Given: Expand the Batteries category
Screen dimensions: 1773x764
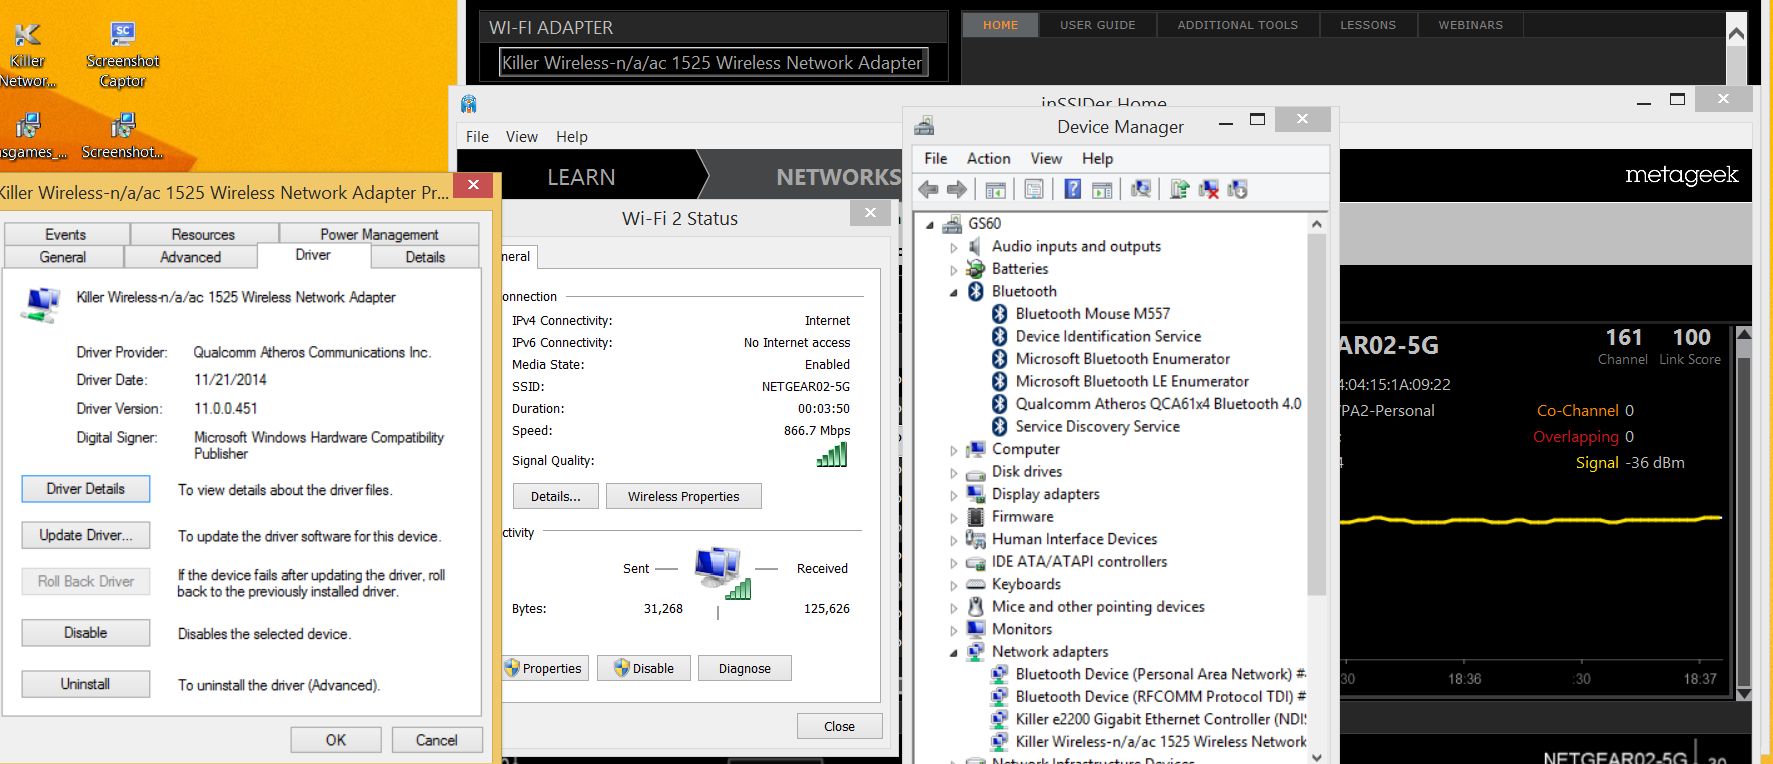Looking at the screenshot, I should click(x=954, y=269).
